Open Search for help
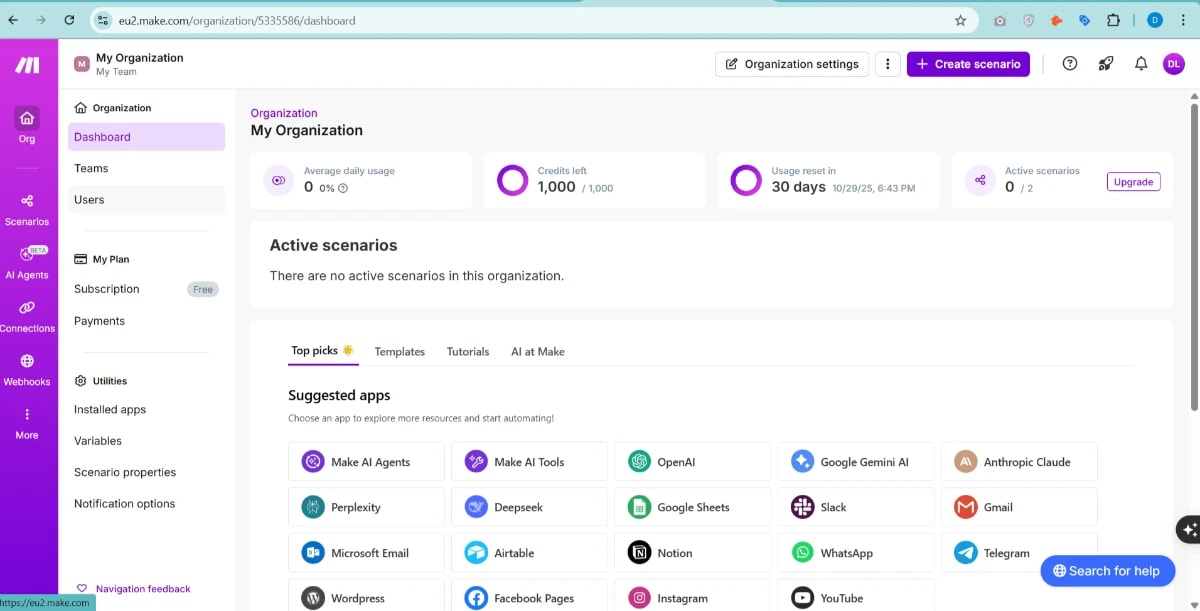This screenshot has width=1200, height=611. click(x=1107, y=571)
